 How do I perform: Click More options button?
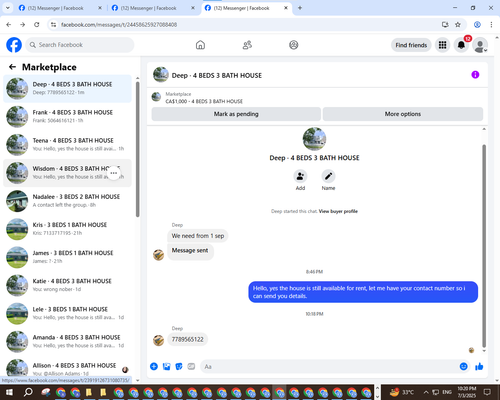pos(403,114)
